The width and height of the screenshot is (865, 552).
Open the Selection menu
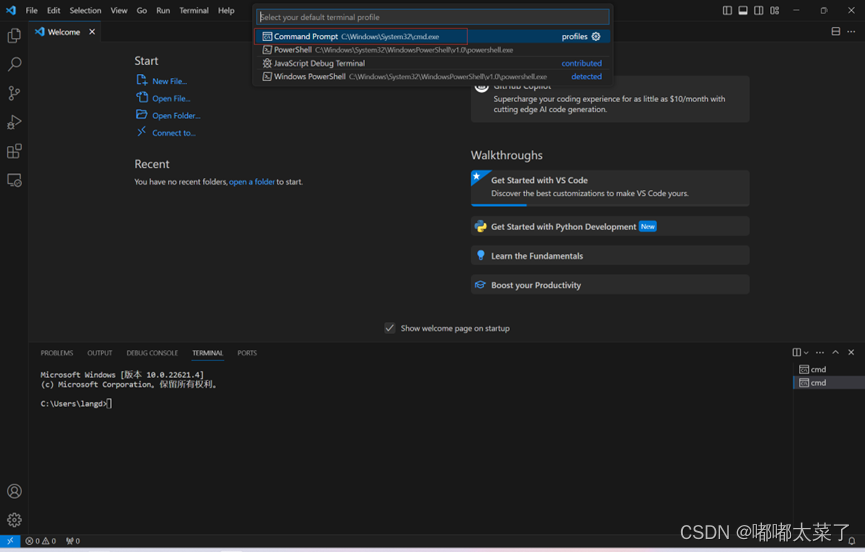click(x=86, y=10)
